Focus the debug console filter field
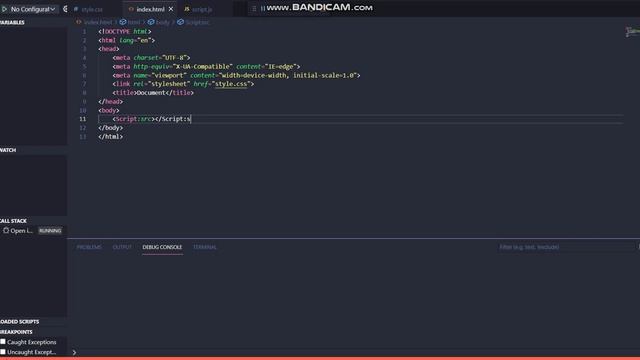Screen dimensions: 640x360 click(x=566, y=247)
